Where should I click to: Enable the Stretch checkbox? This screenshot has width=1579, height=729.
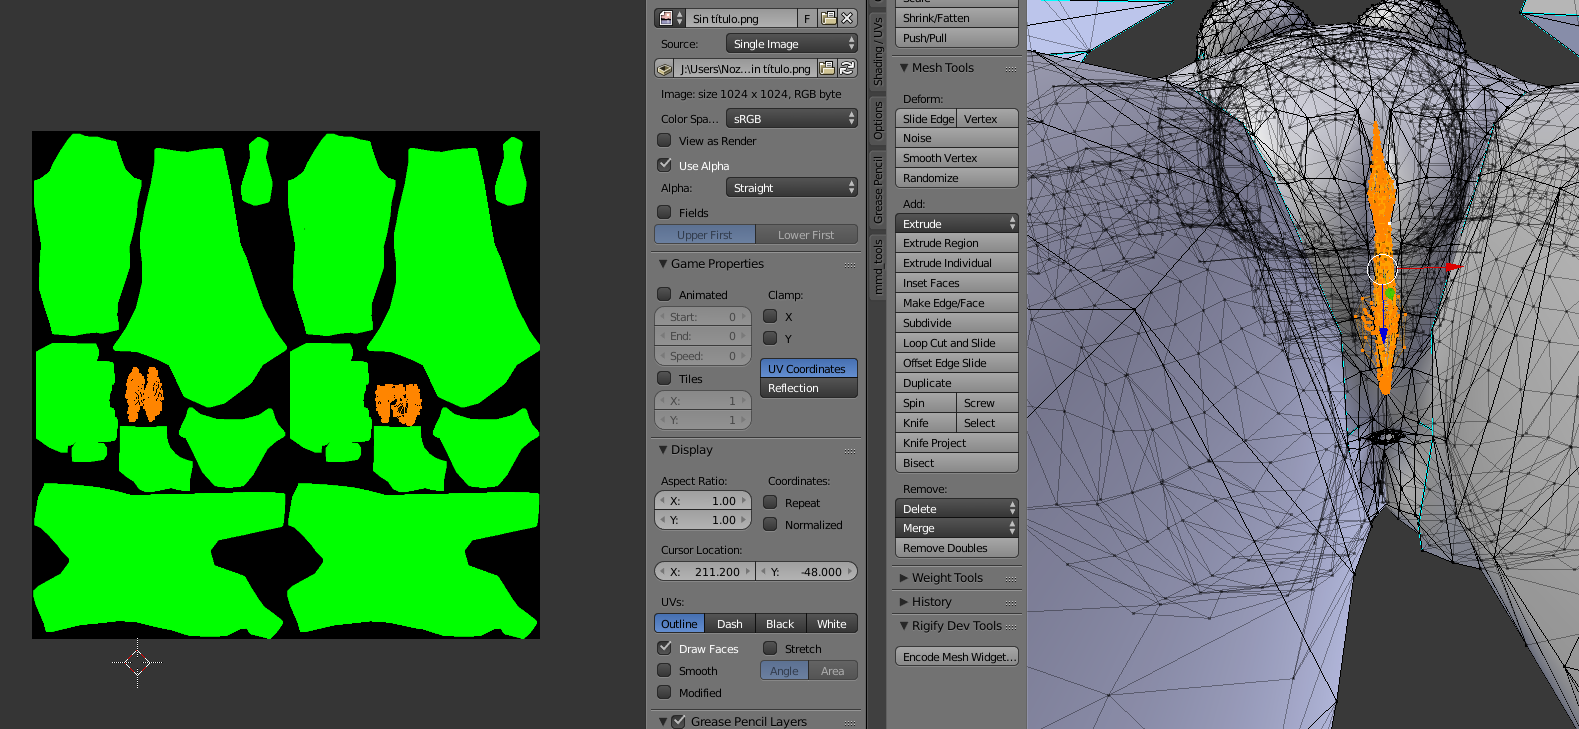point(770,649)
